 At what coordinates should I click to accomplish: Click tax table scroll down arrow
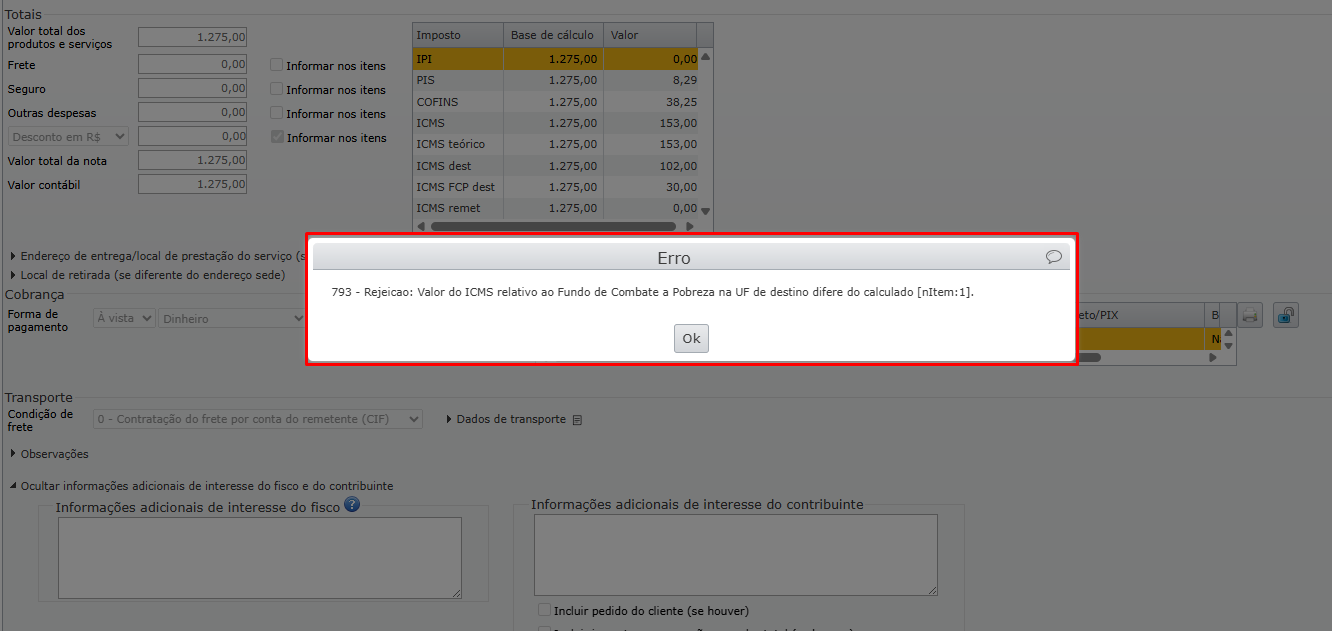706,211
